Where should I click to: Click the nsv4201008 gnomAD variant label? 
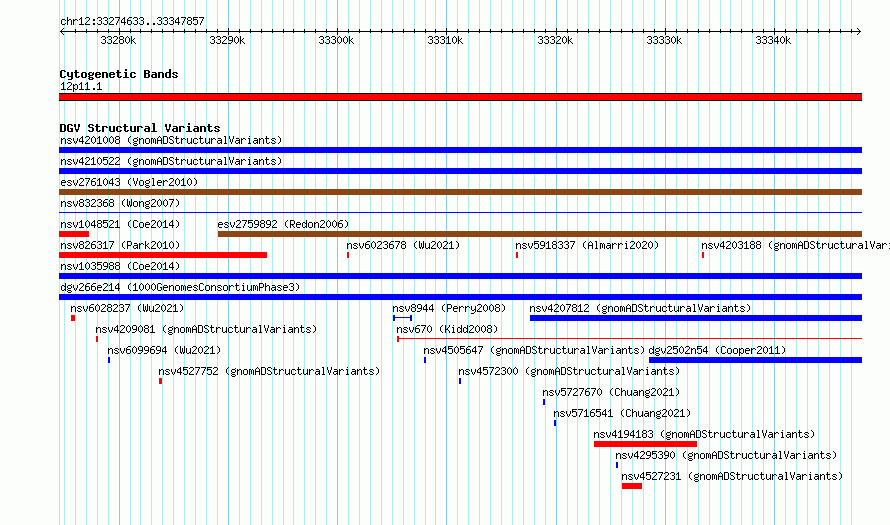[171, 140]
